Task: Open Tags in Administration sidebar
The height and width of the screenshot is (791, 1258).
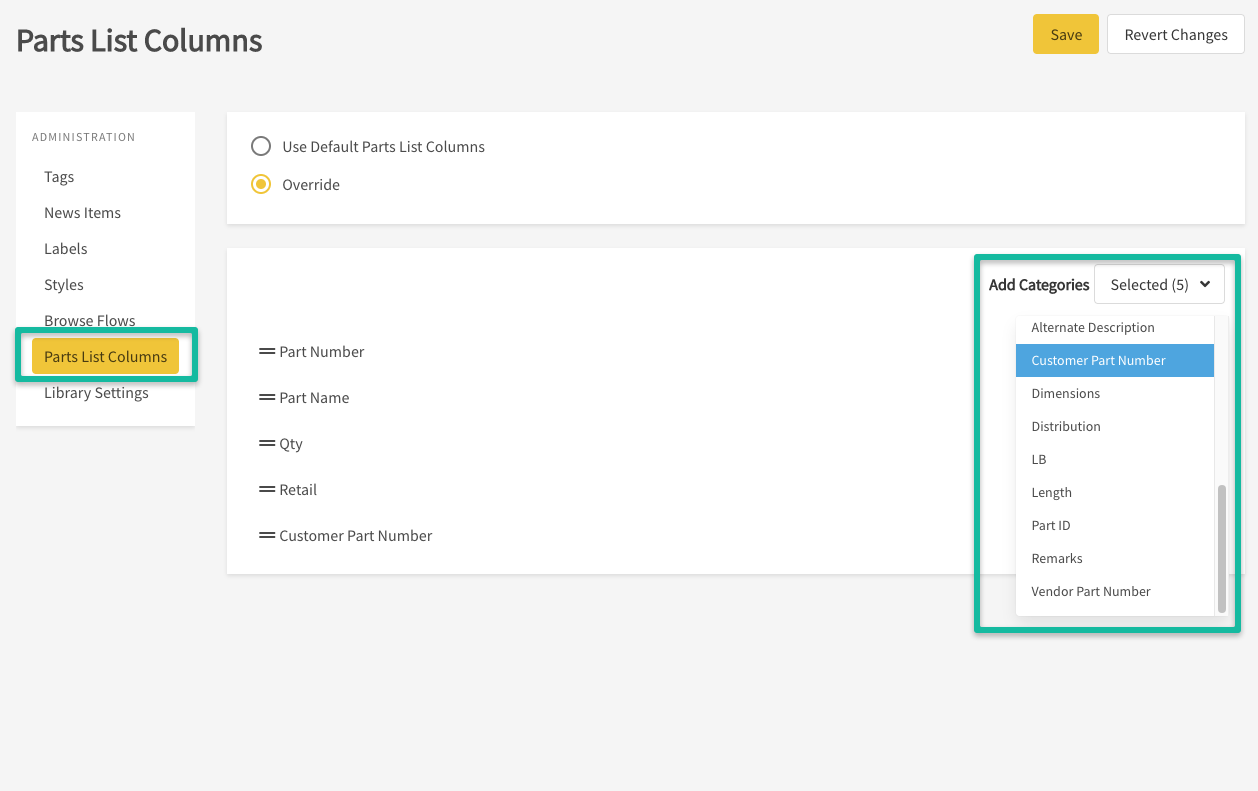Action: point(59,176)
